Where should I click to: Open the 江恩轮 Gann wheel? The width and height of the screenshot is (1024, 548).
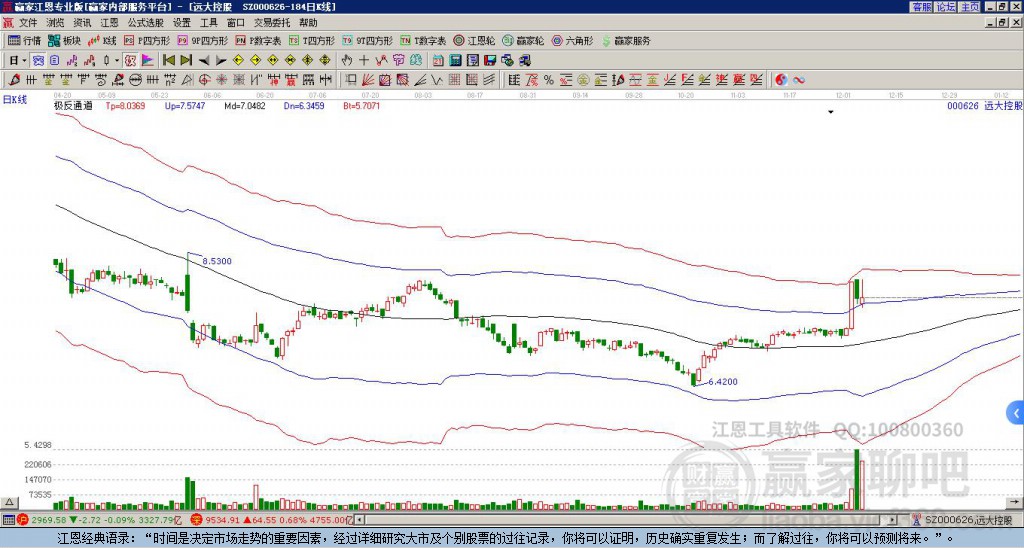(474, 40)
